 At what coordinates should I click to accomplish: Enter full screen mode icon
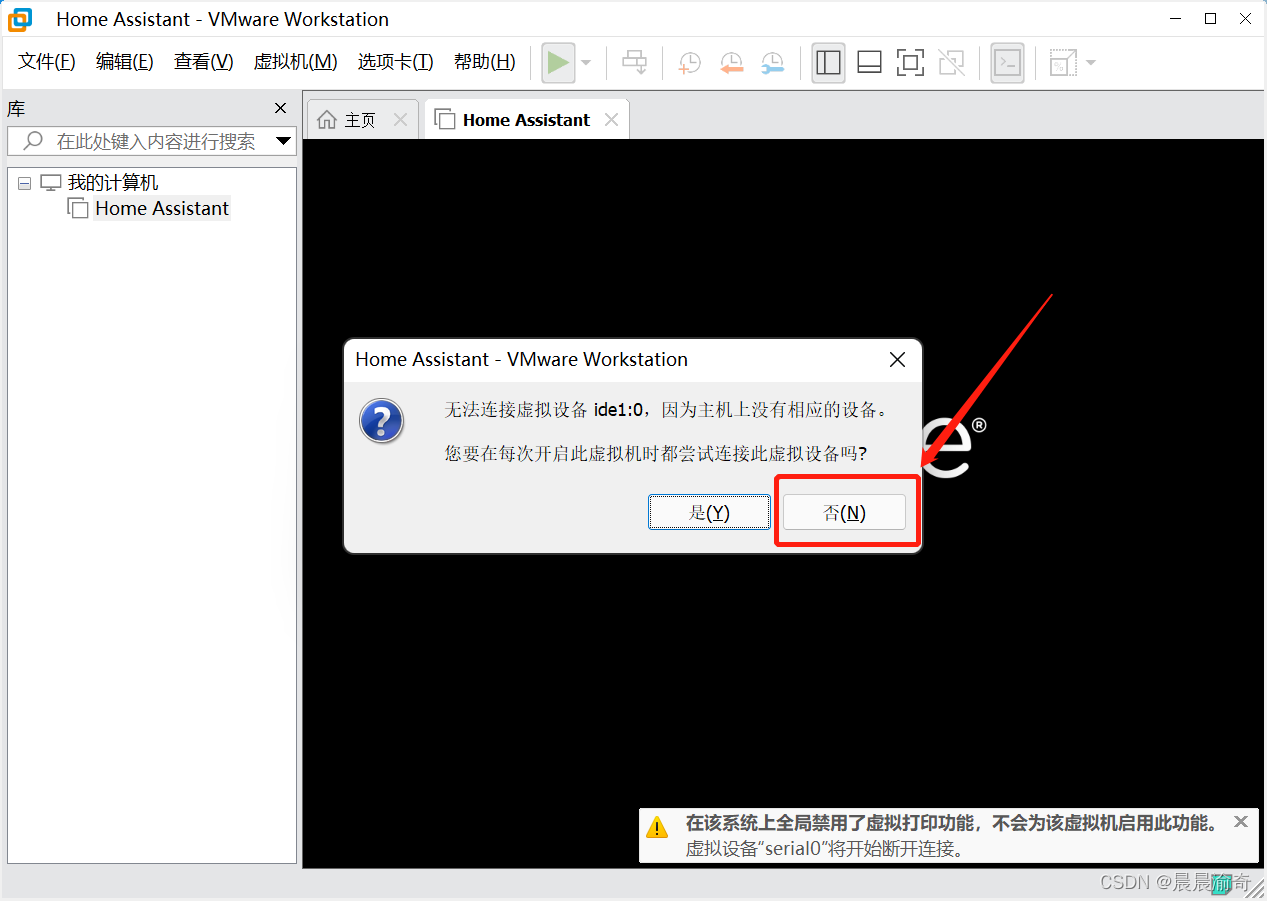tap(910, 63)
